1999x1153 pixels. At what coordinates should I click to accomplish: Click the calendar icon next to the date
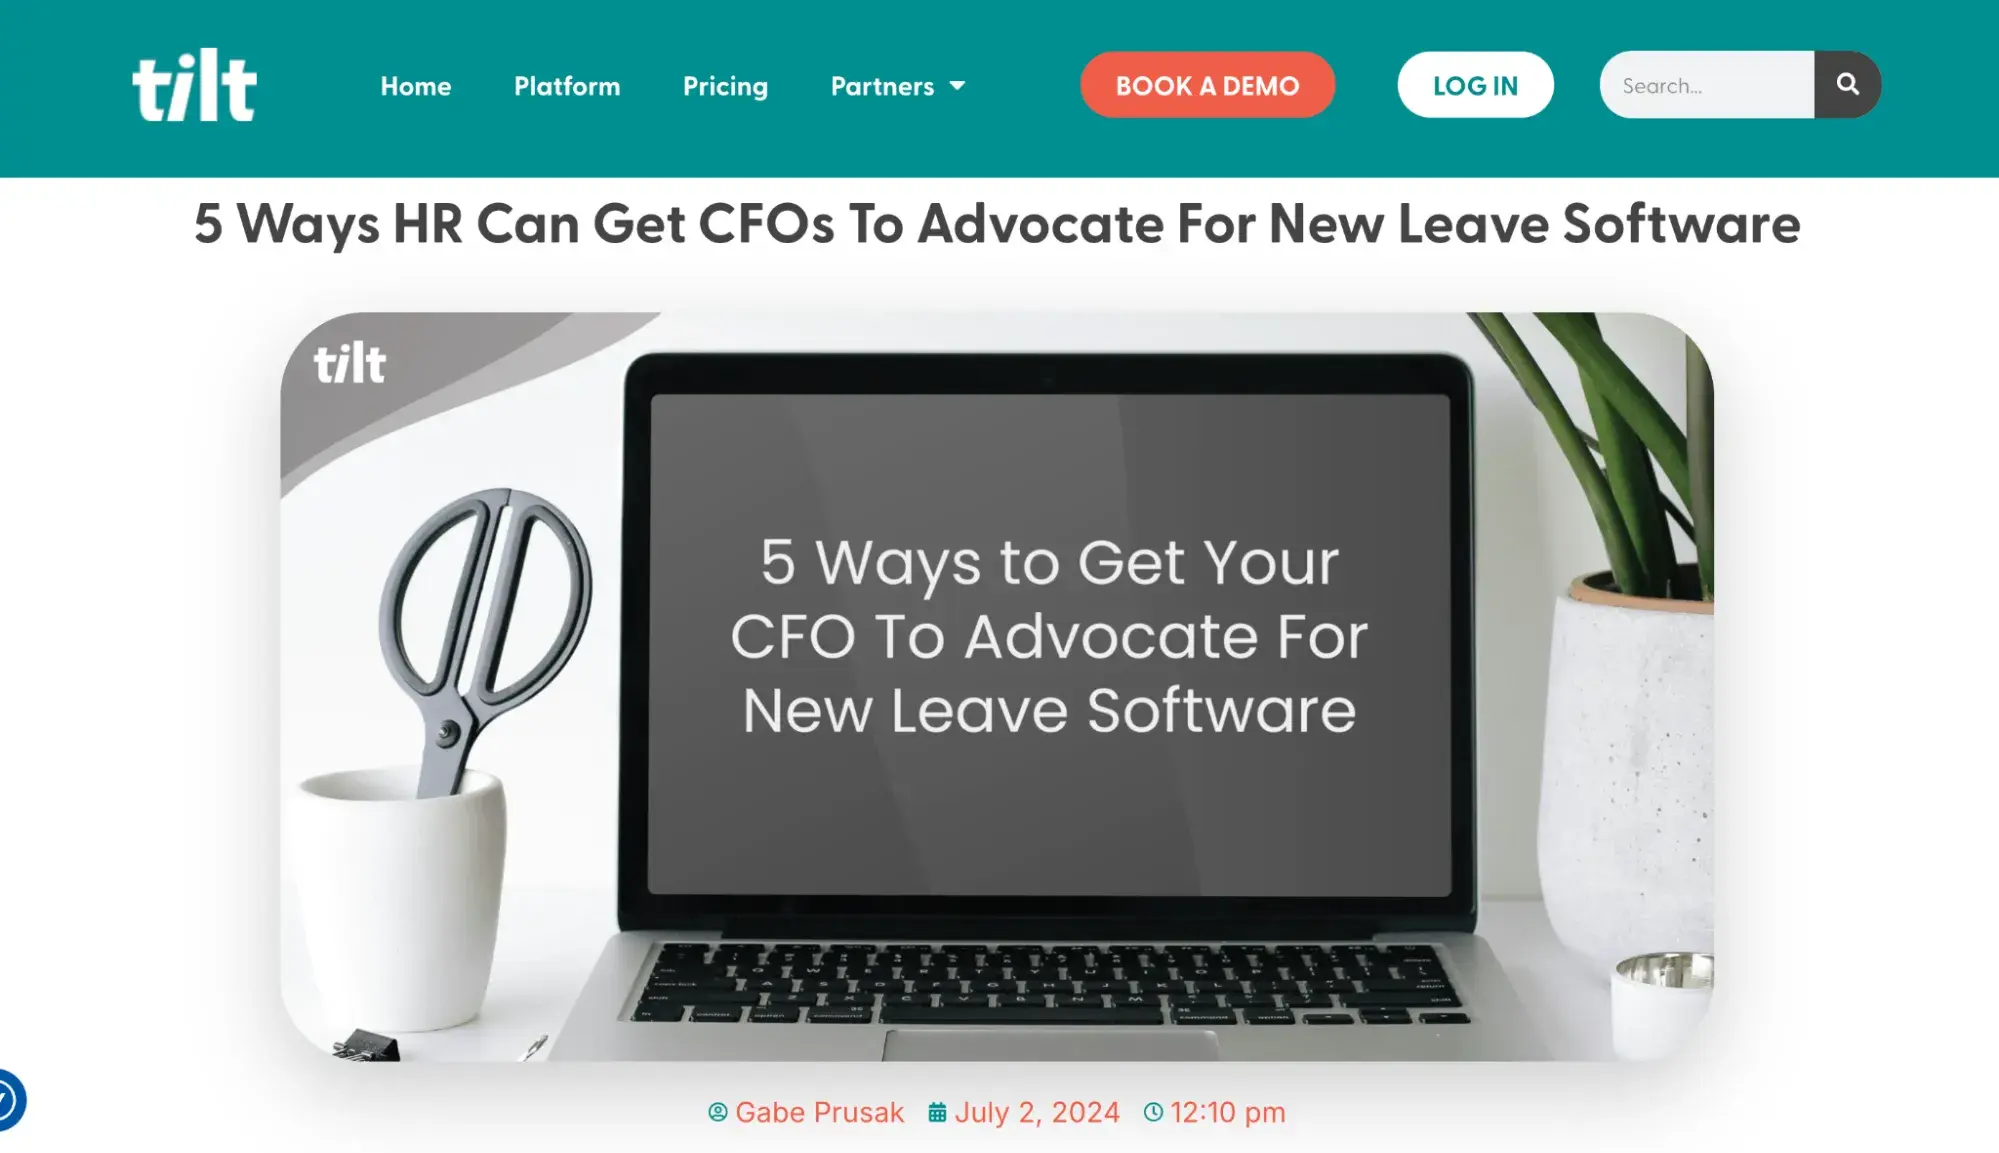[x=938, y=1112]
